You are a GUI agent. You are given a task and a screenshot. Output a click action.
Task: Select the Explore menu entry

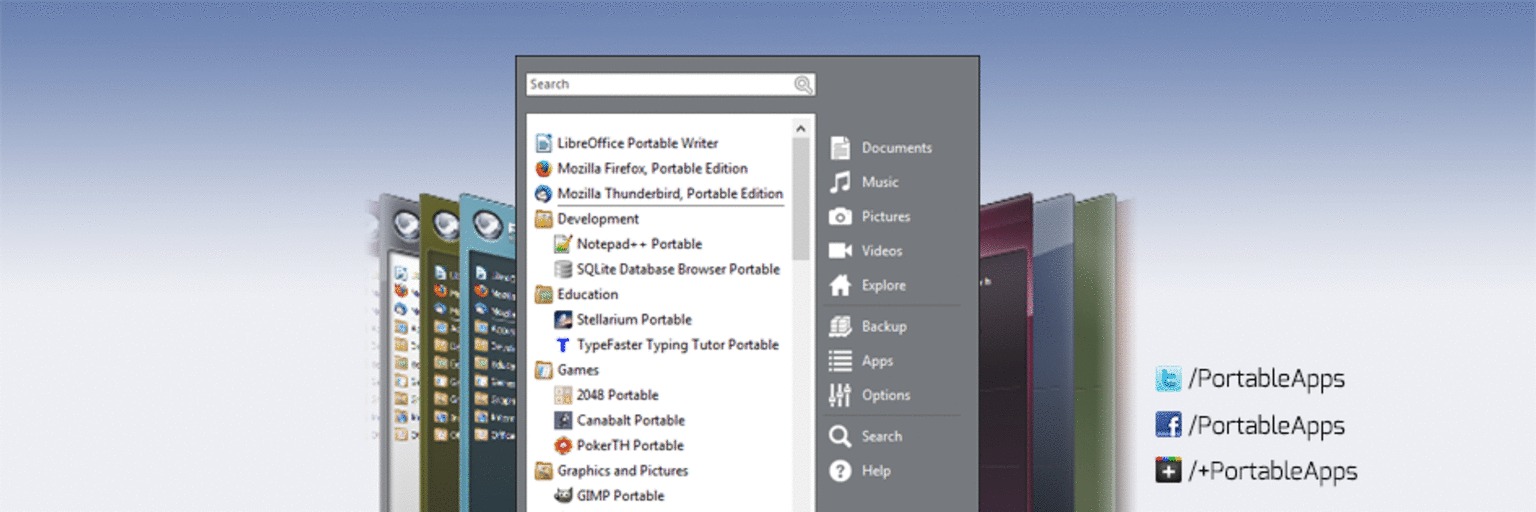click(884, 285)
